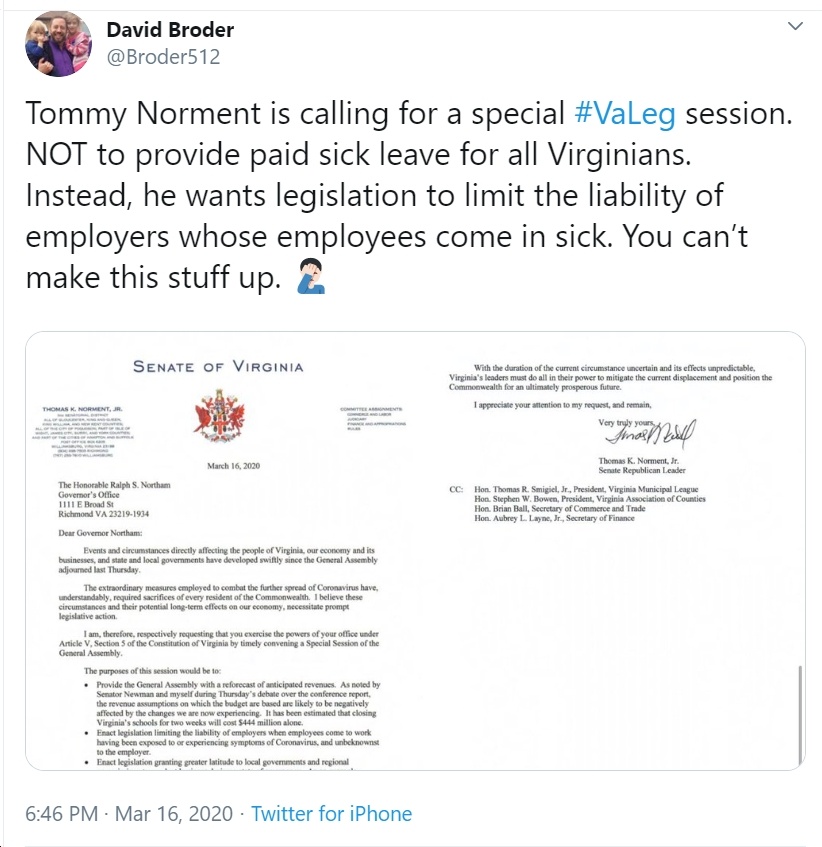
Task: Click the 6:46 PM Mar 16, 2020 timestamp
Action: (129, 814)
